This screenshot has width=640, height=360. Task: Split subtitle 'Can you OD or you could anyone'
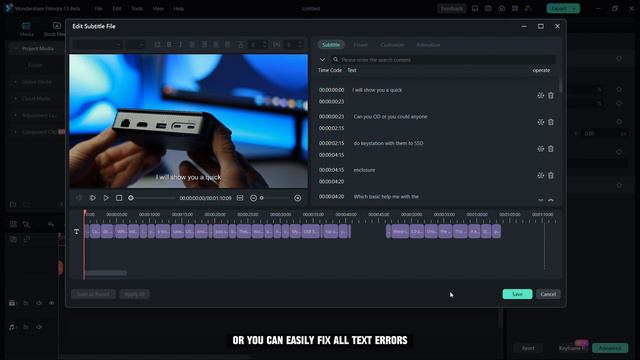point(540,122)
